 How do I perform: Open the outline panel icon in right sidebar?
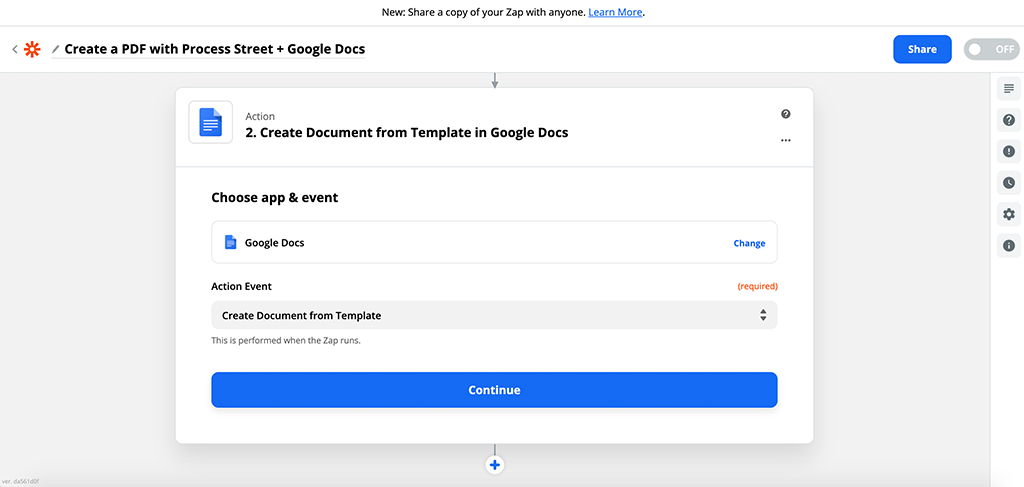coord(1008,89)
